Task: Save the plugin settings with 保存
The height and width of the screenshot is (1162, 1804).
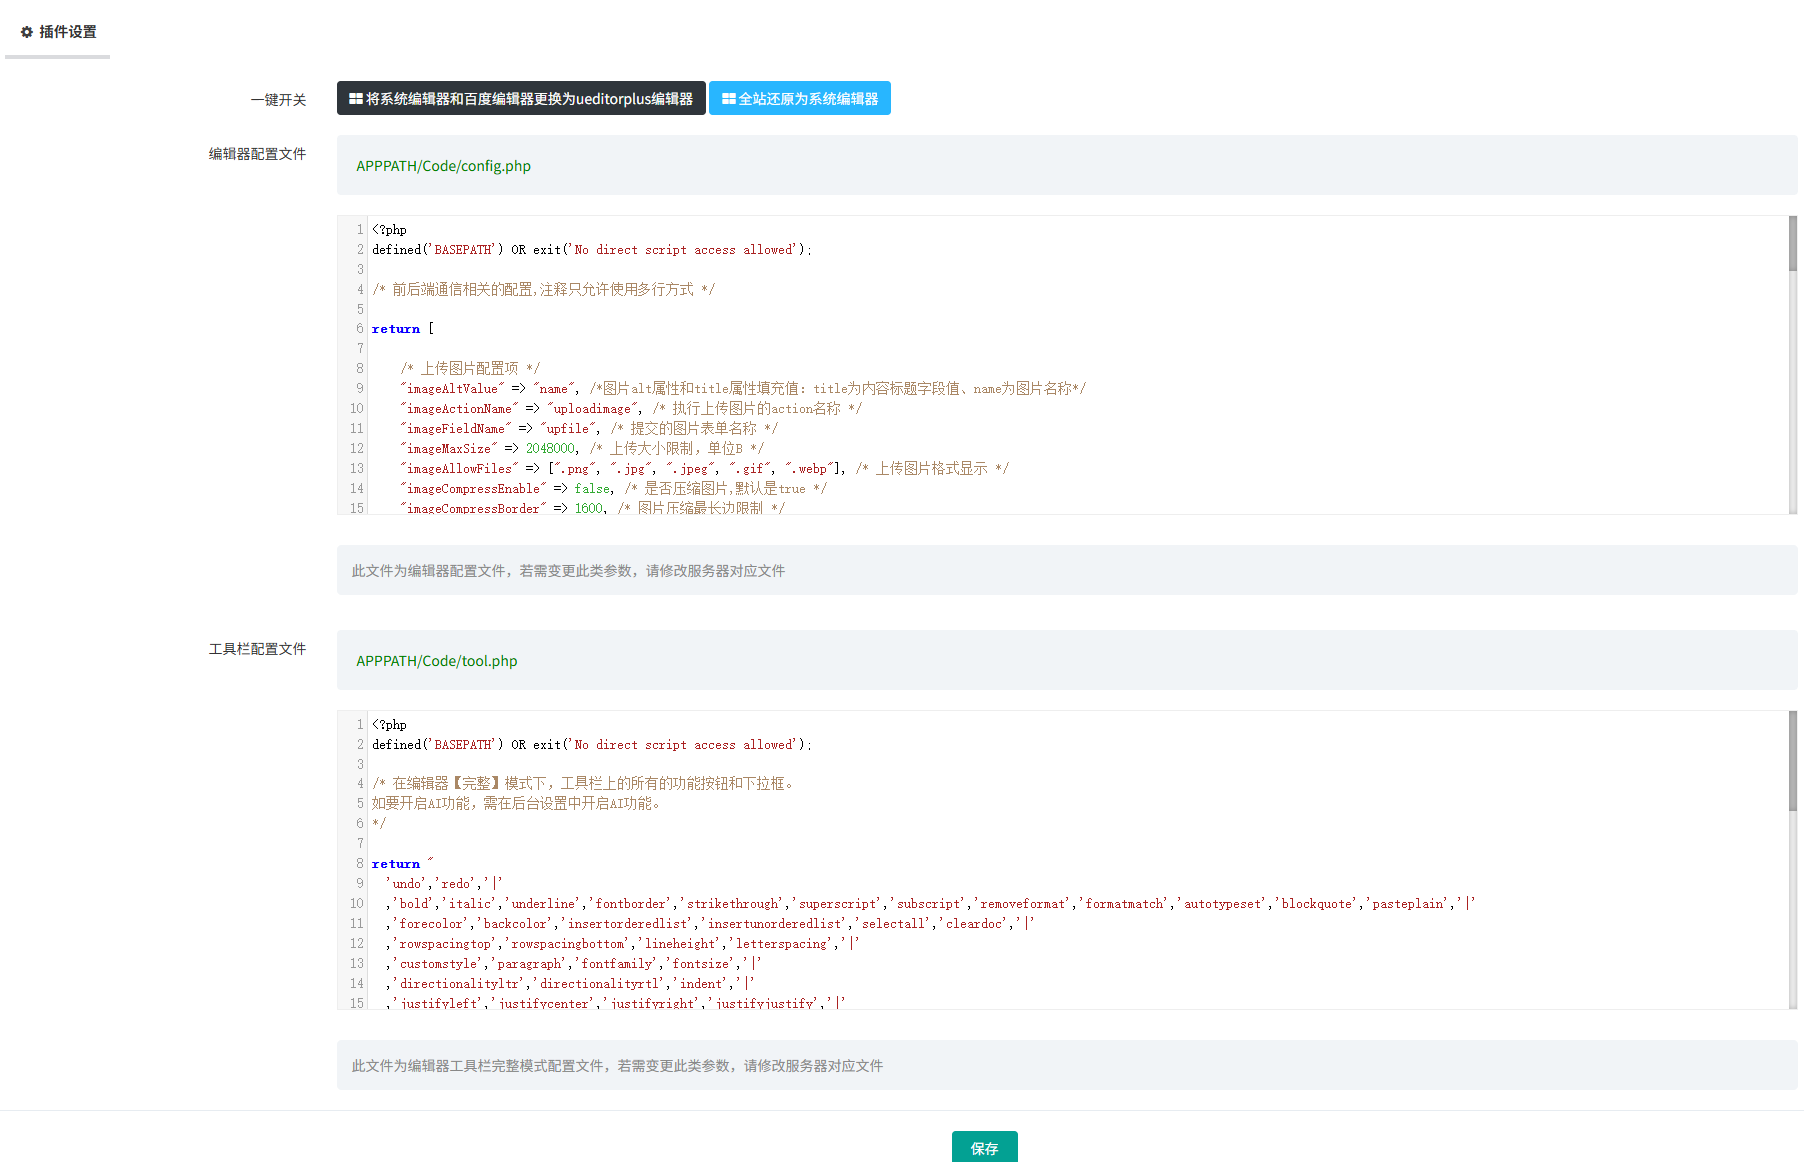Action: [984, 1147]
